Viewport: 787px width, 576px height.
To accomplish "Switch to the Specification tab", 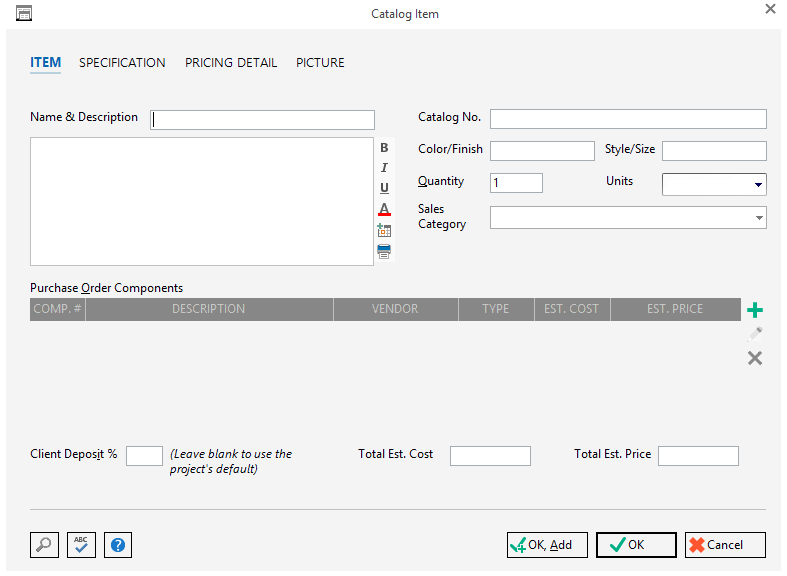I will click(x=122, y=62).
